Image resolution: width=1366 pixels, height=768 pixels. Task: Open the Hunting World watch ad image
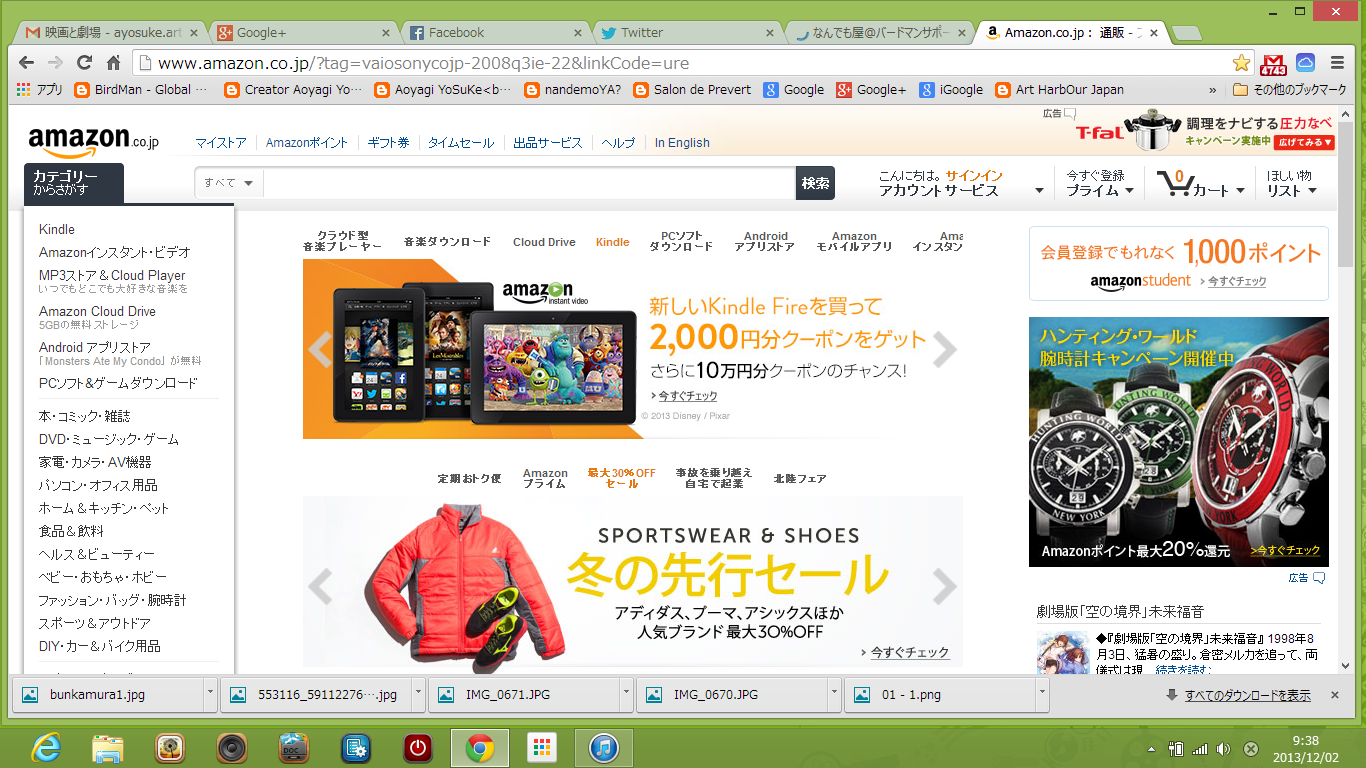tap(1179, 442)
